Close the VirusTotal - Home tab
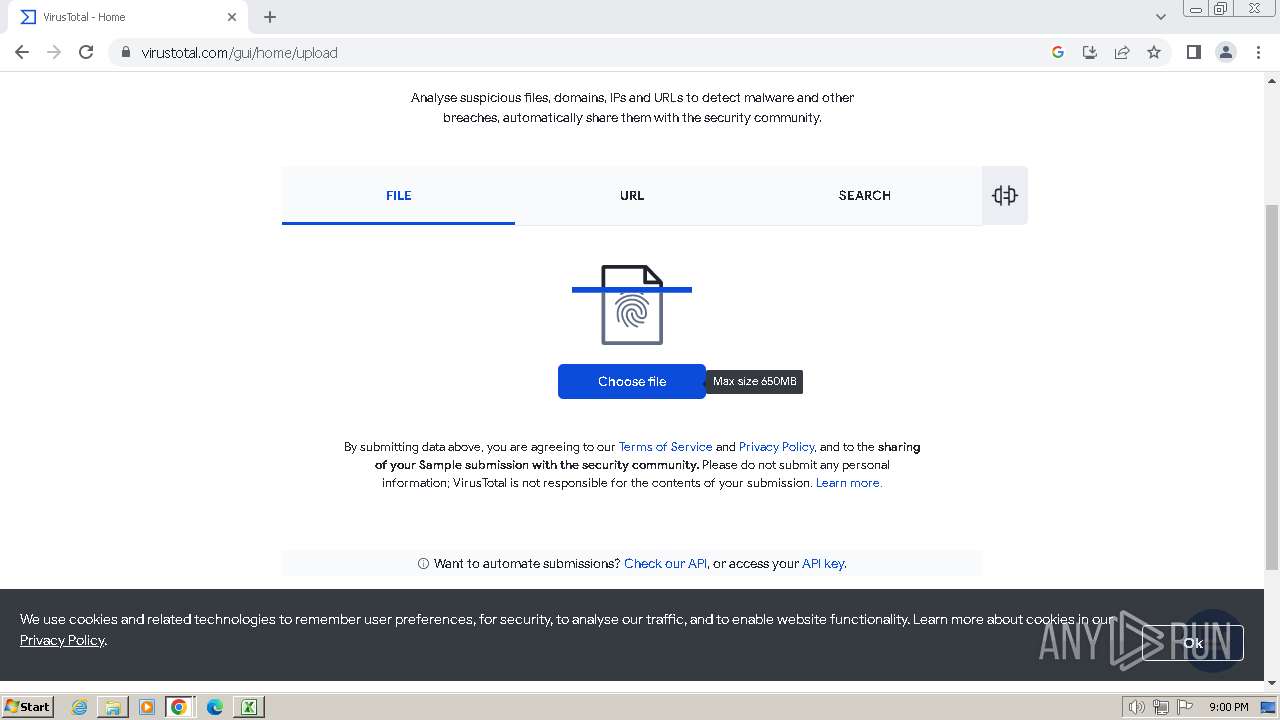 click(x=232, y=17)
